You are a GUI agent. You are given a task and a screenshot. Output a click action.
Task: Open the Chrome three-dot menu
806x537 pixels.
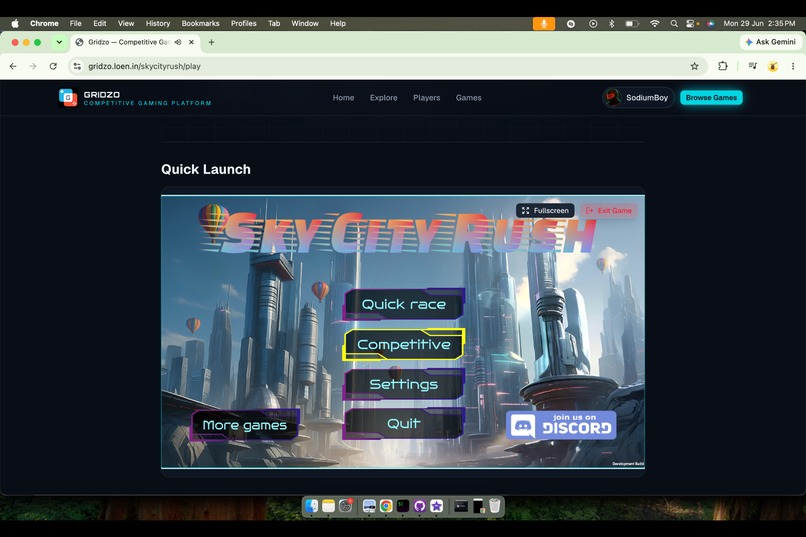click(x=793, y=66)
